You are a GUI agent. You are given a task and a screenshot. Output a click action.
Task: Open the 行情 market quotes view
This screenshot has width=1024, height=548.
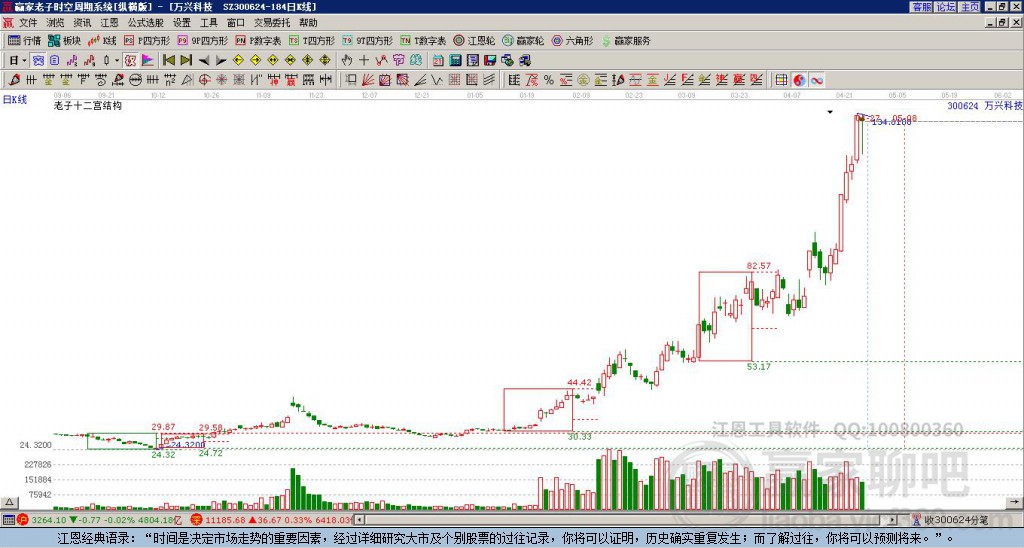click(x=24, y=40)
